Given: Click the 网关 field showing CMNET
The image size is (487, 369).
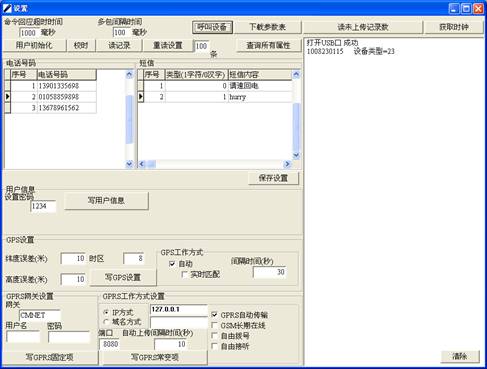Looking at the screenshot, I should (40, 315).
